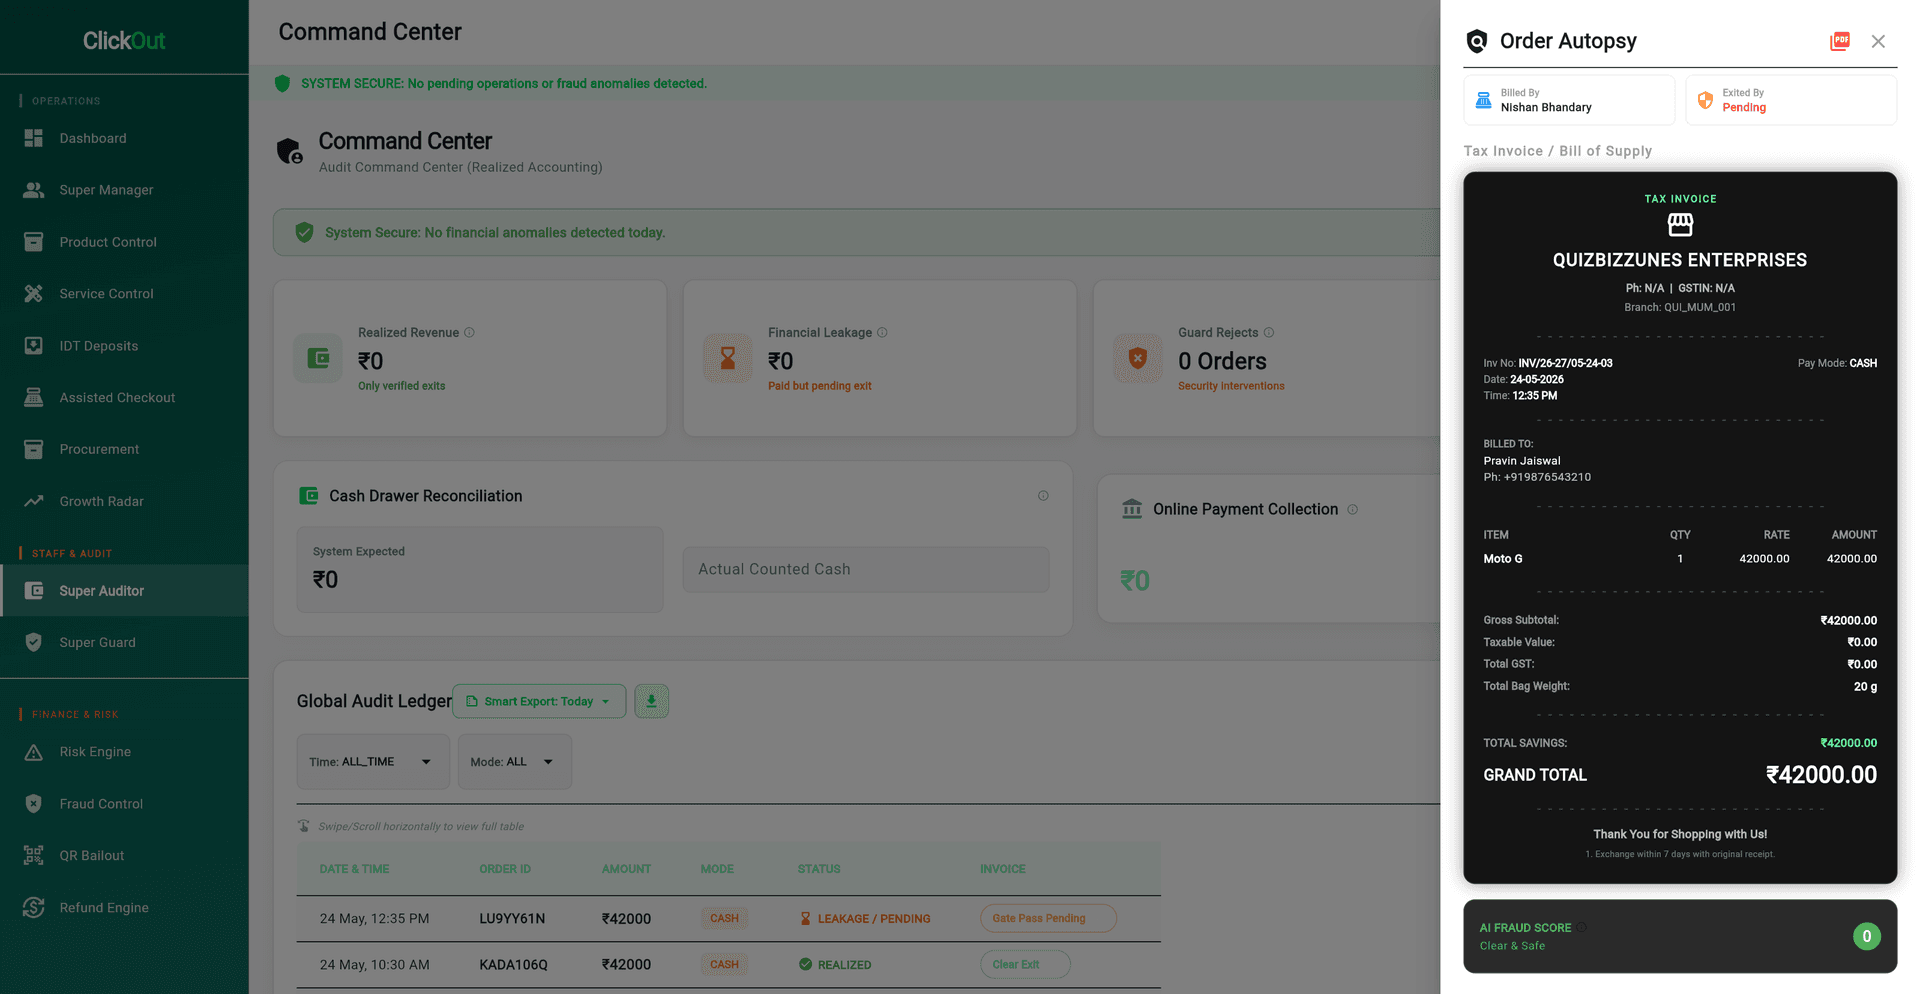Click the LEAKAGE / PENDING status

[864, 919]
